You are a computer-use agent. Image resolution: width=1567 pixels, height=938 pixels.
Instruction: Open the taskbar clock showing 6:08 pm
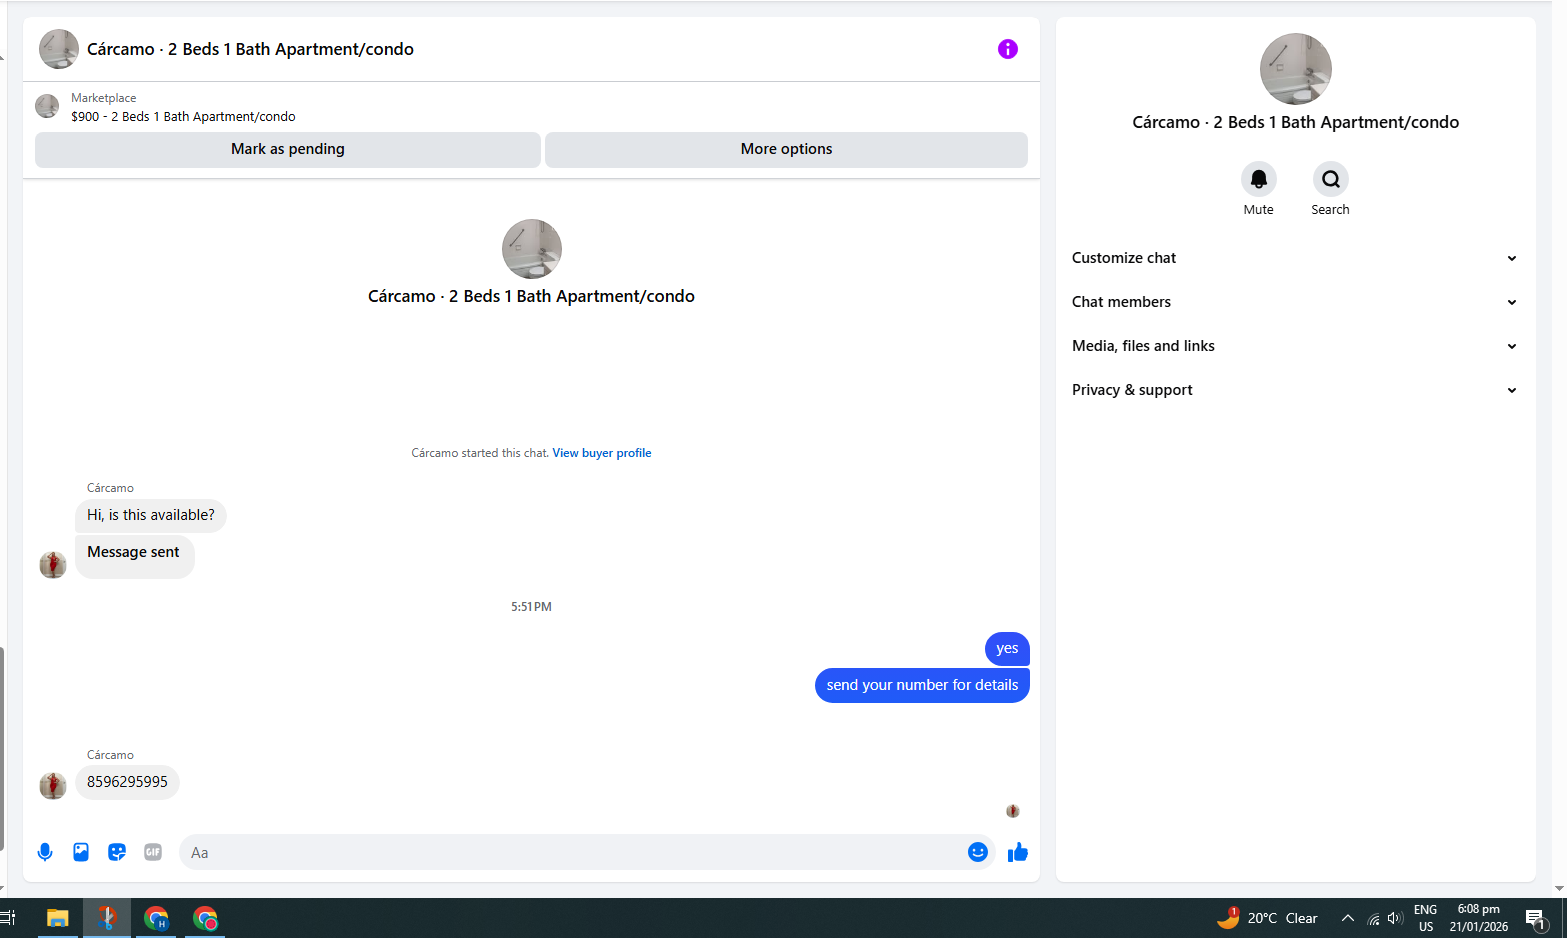coord(1478,918)
